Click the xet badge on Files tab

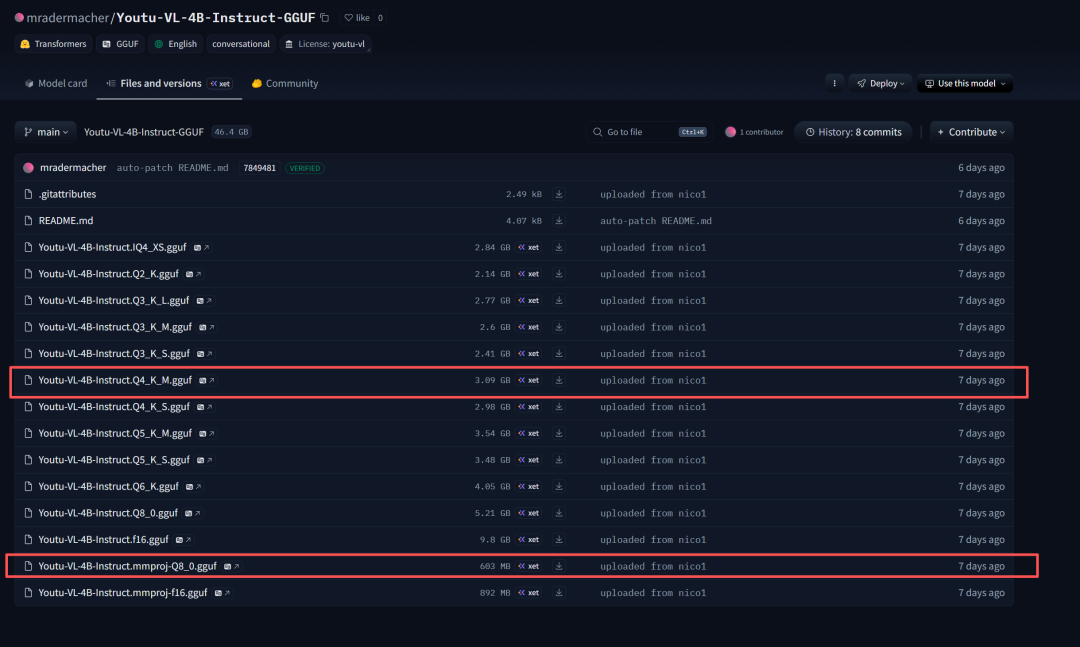pyautogui.click(x=220, y=84)
